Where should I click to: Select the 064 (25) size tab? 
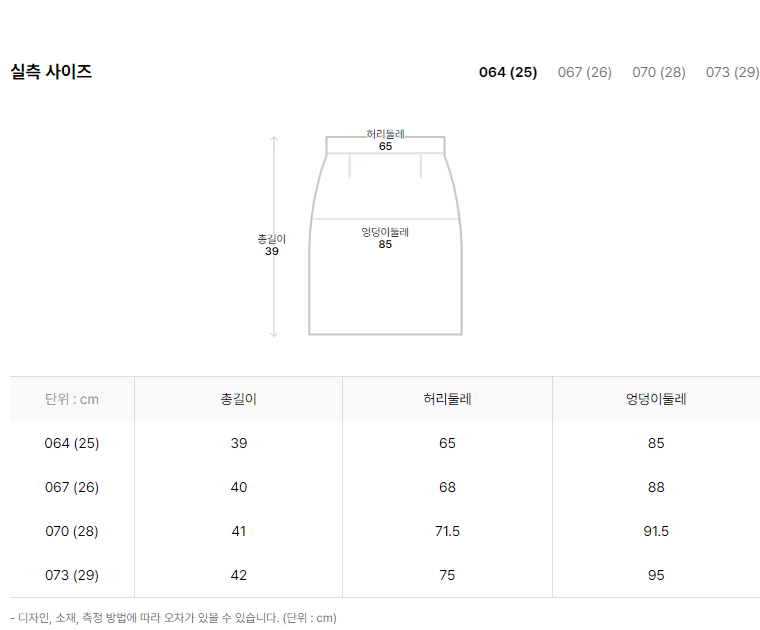(x=508, y=72)
